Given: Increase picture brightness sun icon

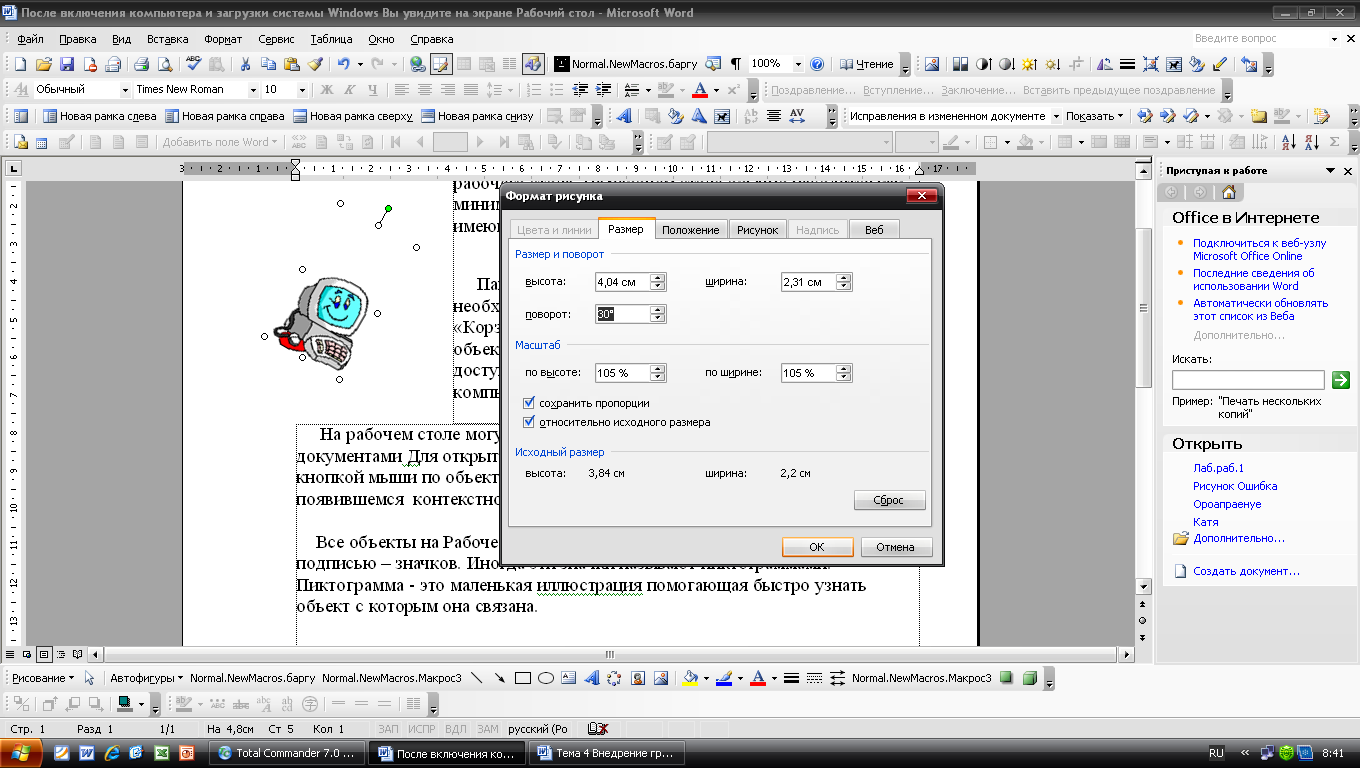Looking at the screenshot, I should pyautogui.click(x=1028, y=64).
